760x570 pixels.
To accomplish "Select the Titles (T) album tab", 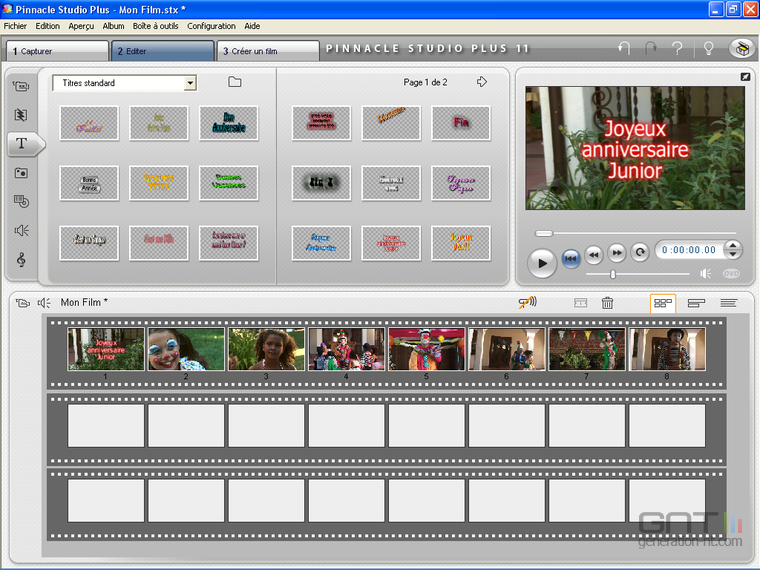I will pos(22,143).
